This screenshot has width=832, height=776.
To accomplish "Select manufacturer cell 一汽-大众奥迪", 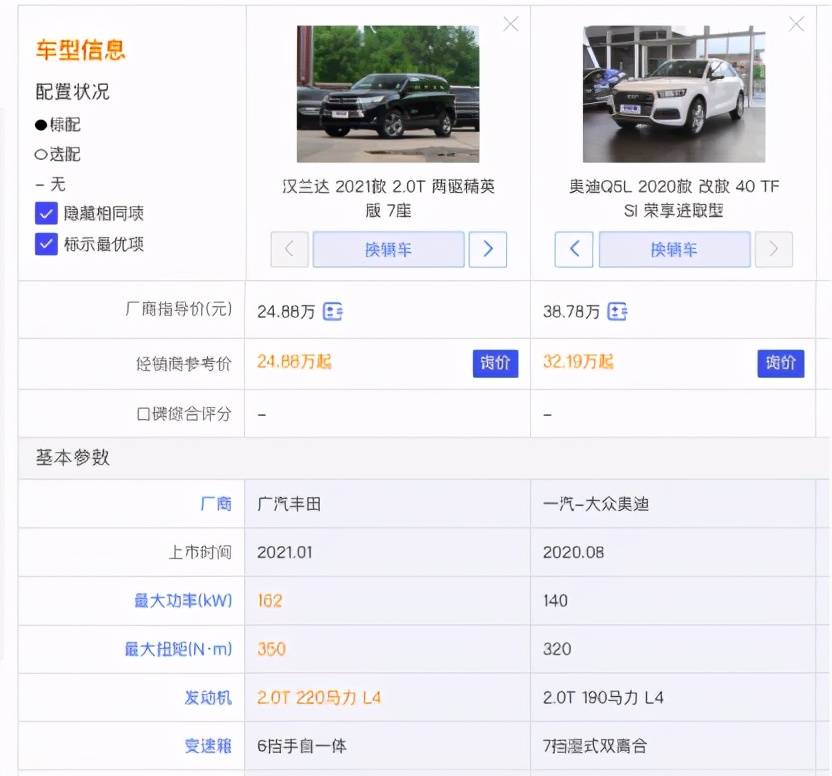I will 596,504.
